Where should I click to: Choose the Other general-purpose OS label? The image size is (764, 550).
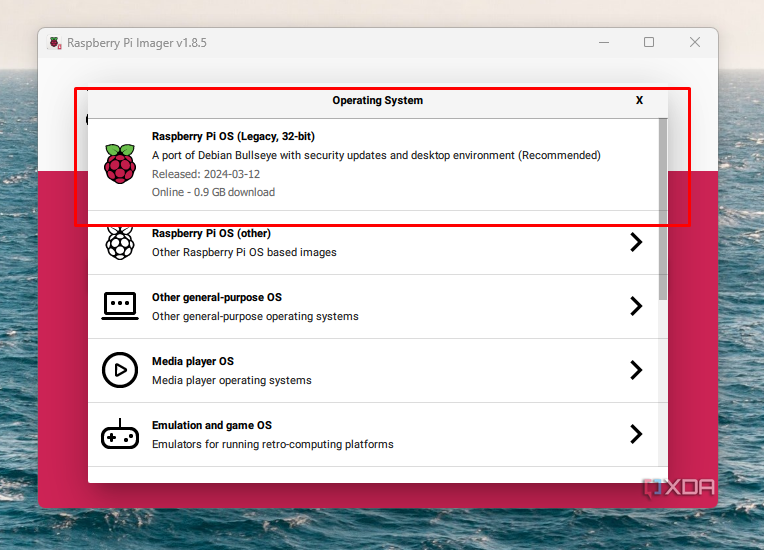tap(216, 297)
